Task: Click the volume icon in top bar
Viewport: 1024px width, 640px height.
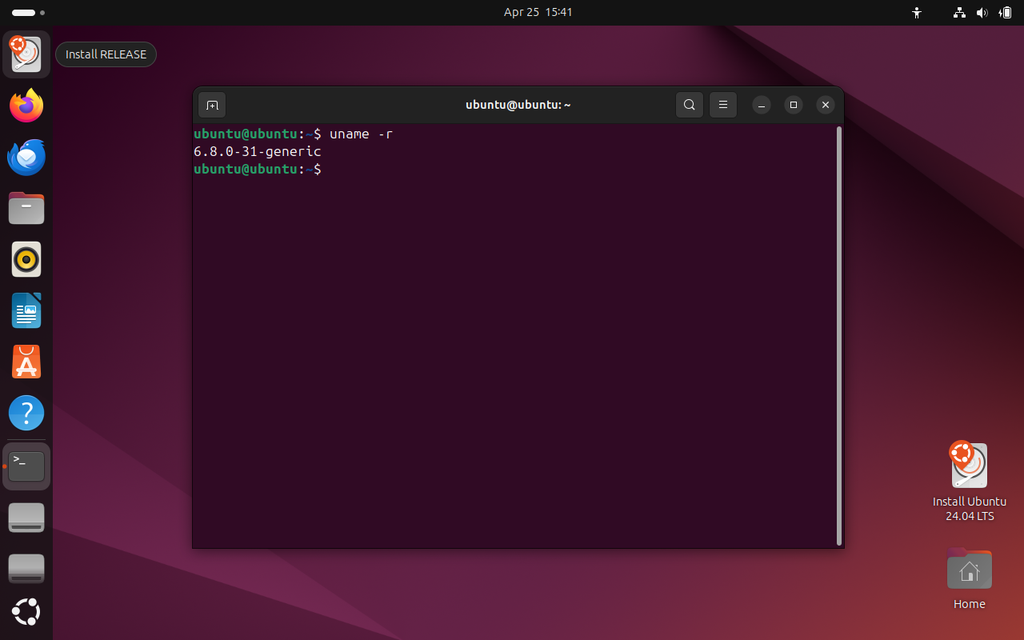Action: [x=981, y=13]
